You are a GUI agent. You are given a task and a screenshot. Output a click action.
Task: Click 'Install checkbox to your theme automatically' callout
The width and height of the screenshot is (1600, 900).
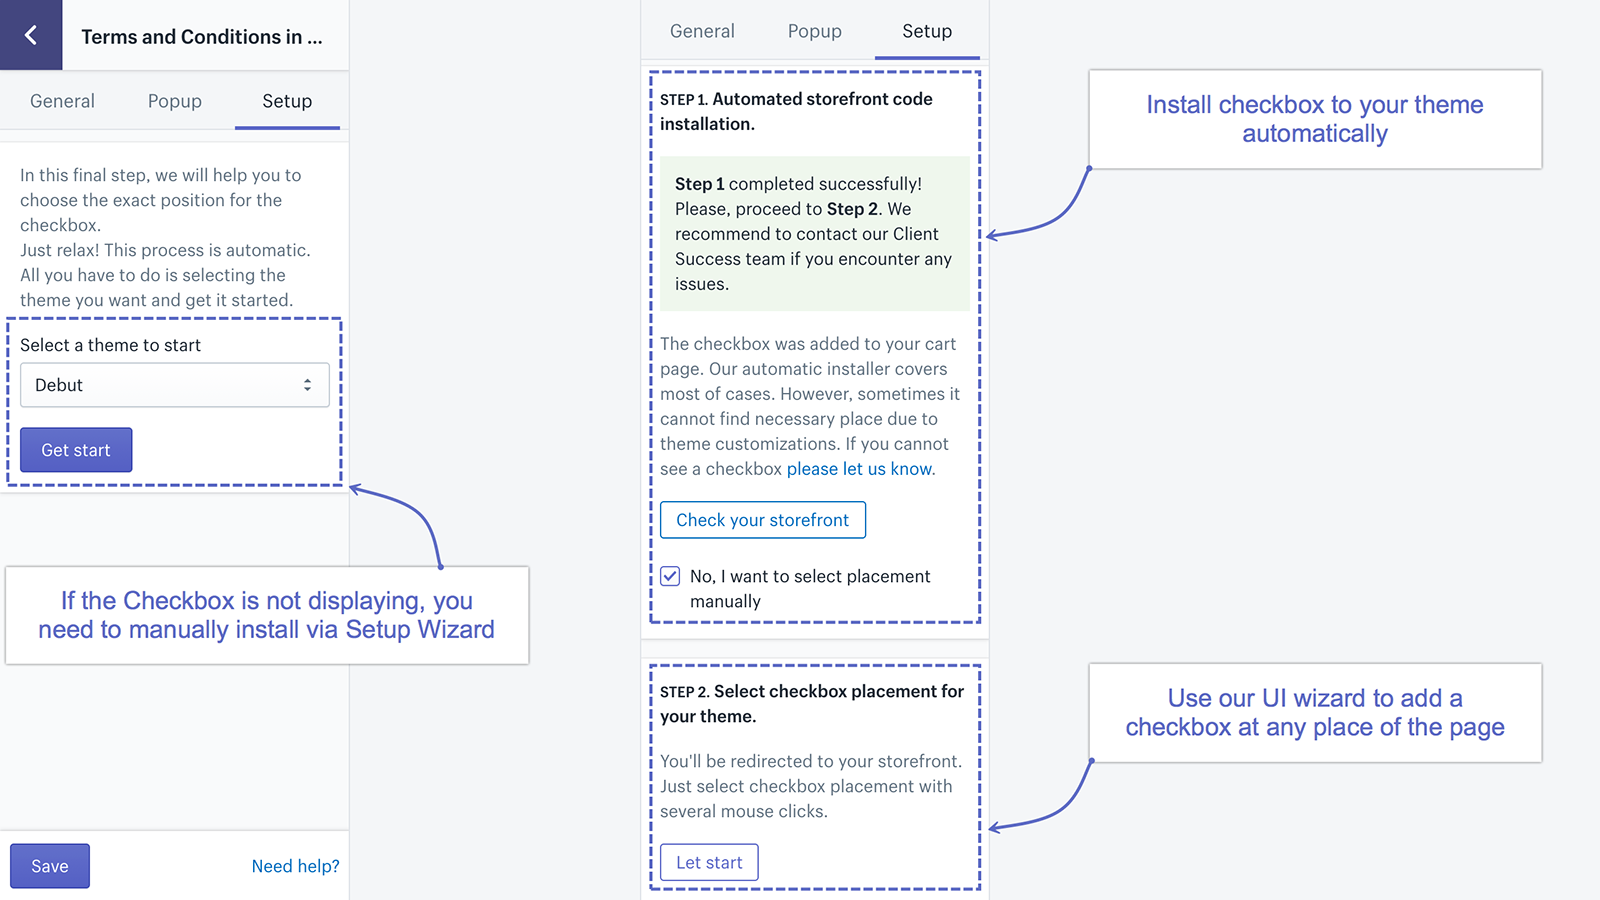click(1314, 119)
